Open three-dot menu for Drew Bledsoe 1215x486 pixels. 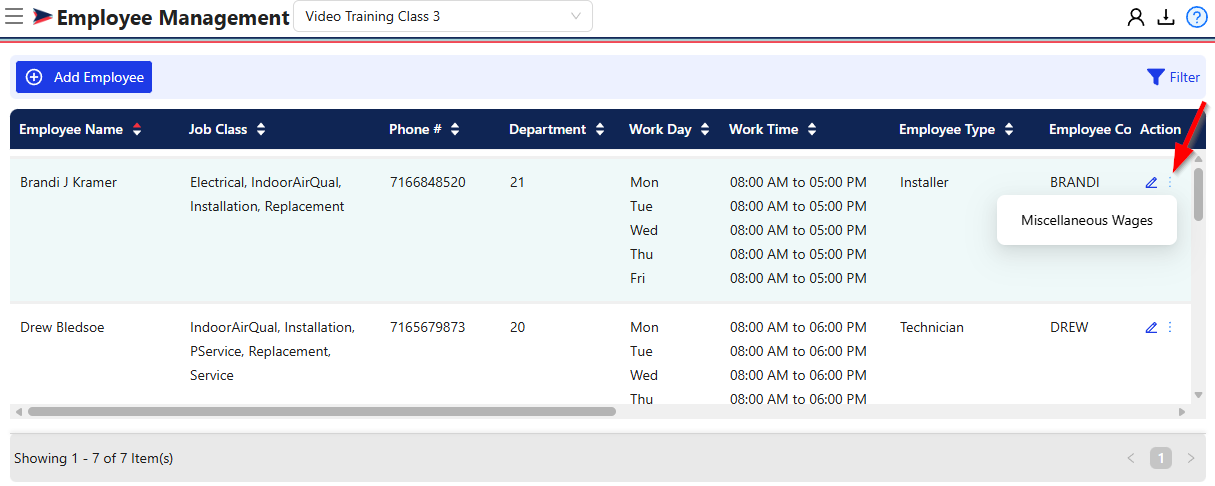(1170, 328)
